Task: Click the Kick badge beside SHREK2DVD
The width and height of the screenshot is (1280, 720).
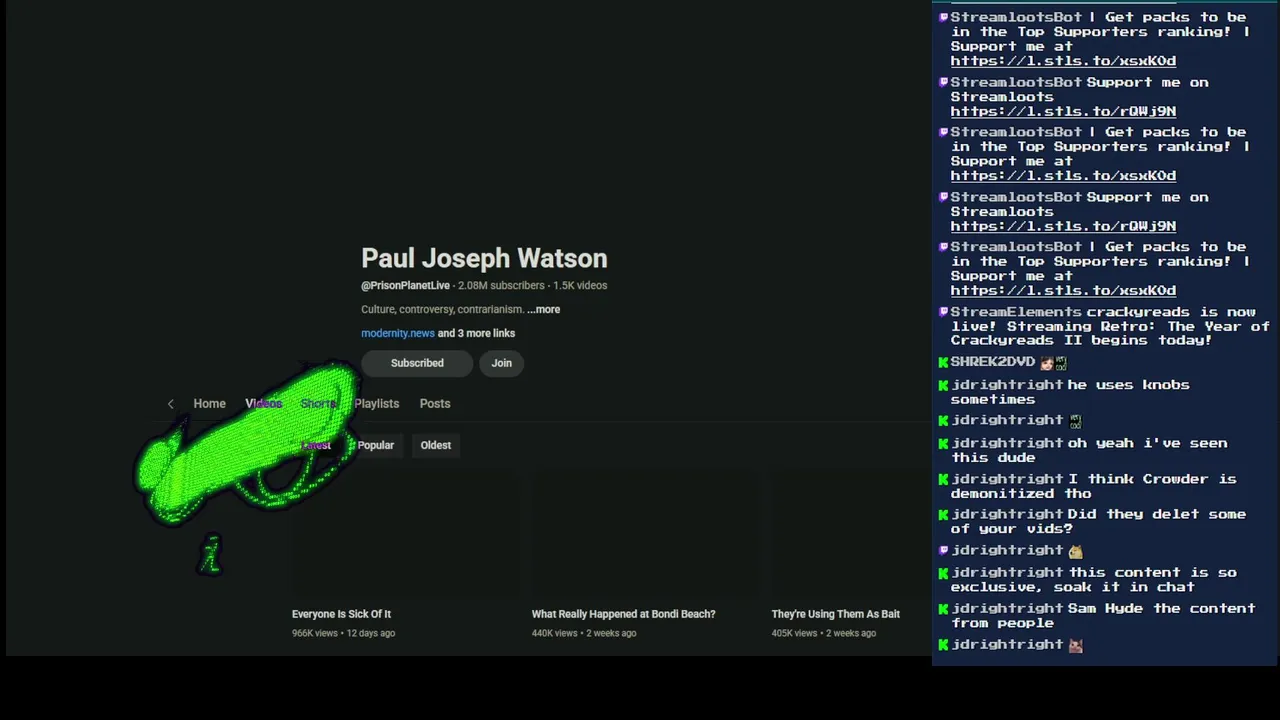Action: (943, 362)
